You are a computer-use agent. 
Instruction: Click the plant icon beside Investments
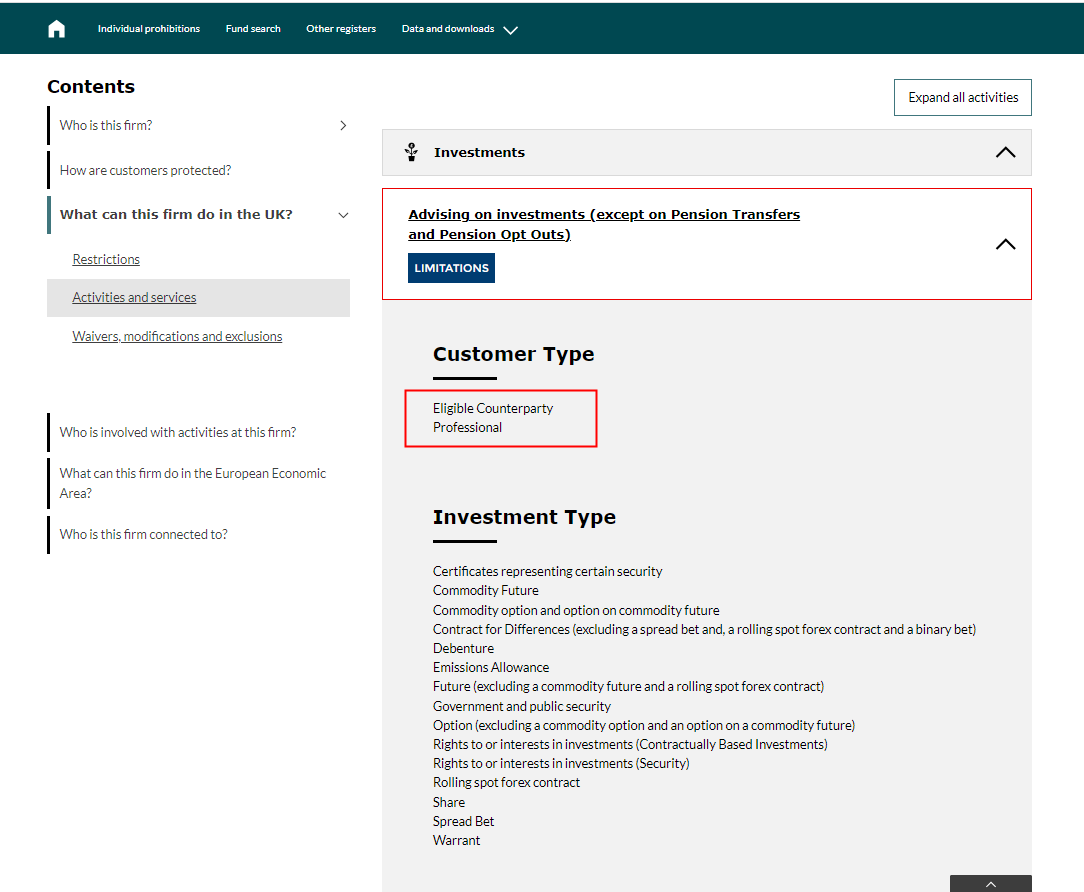click(411, 152)
